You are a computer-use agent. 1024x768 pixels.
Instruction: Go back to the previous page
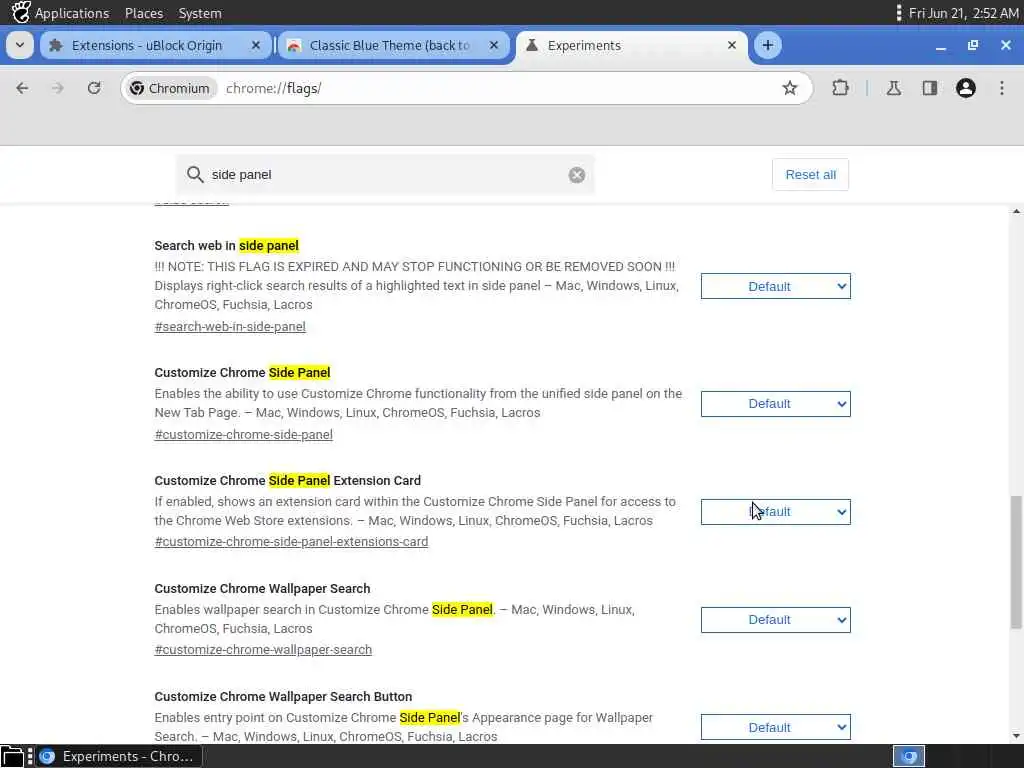point(22,88)
